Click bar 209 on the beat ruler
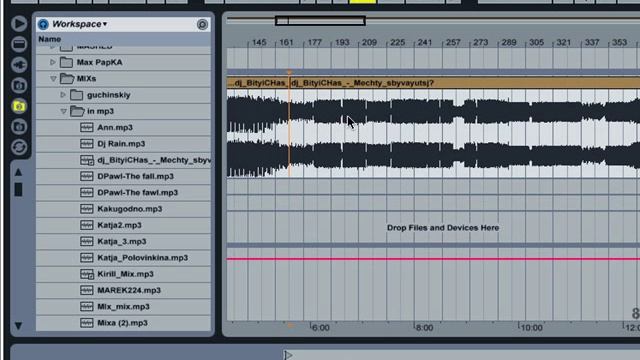 [369, 42]
